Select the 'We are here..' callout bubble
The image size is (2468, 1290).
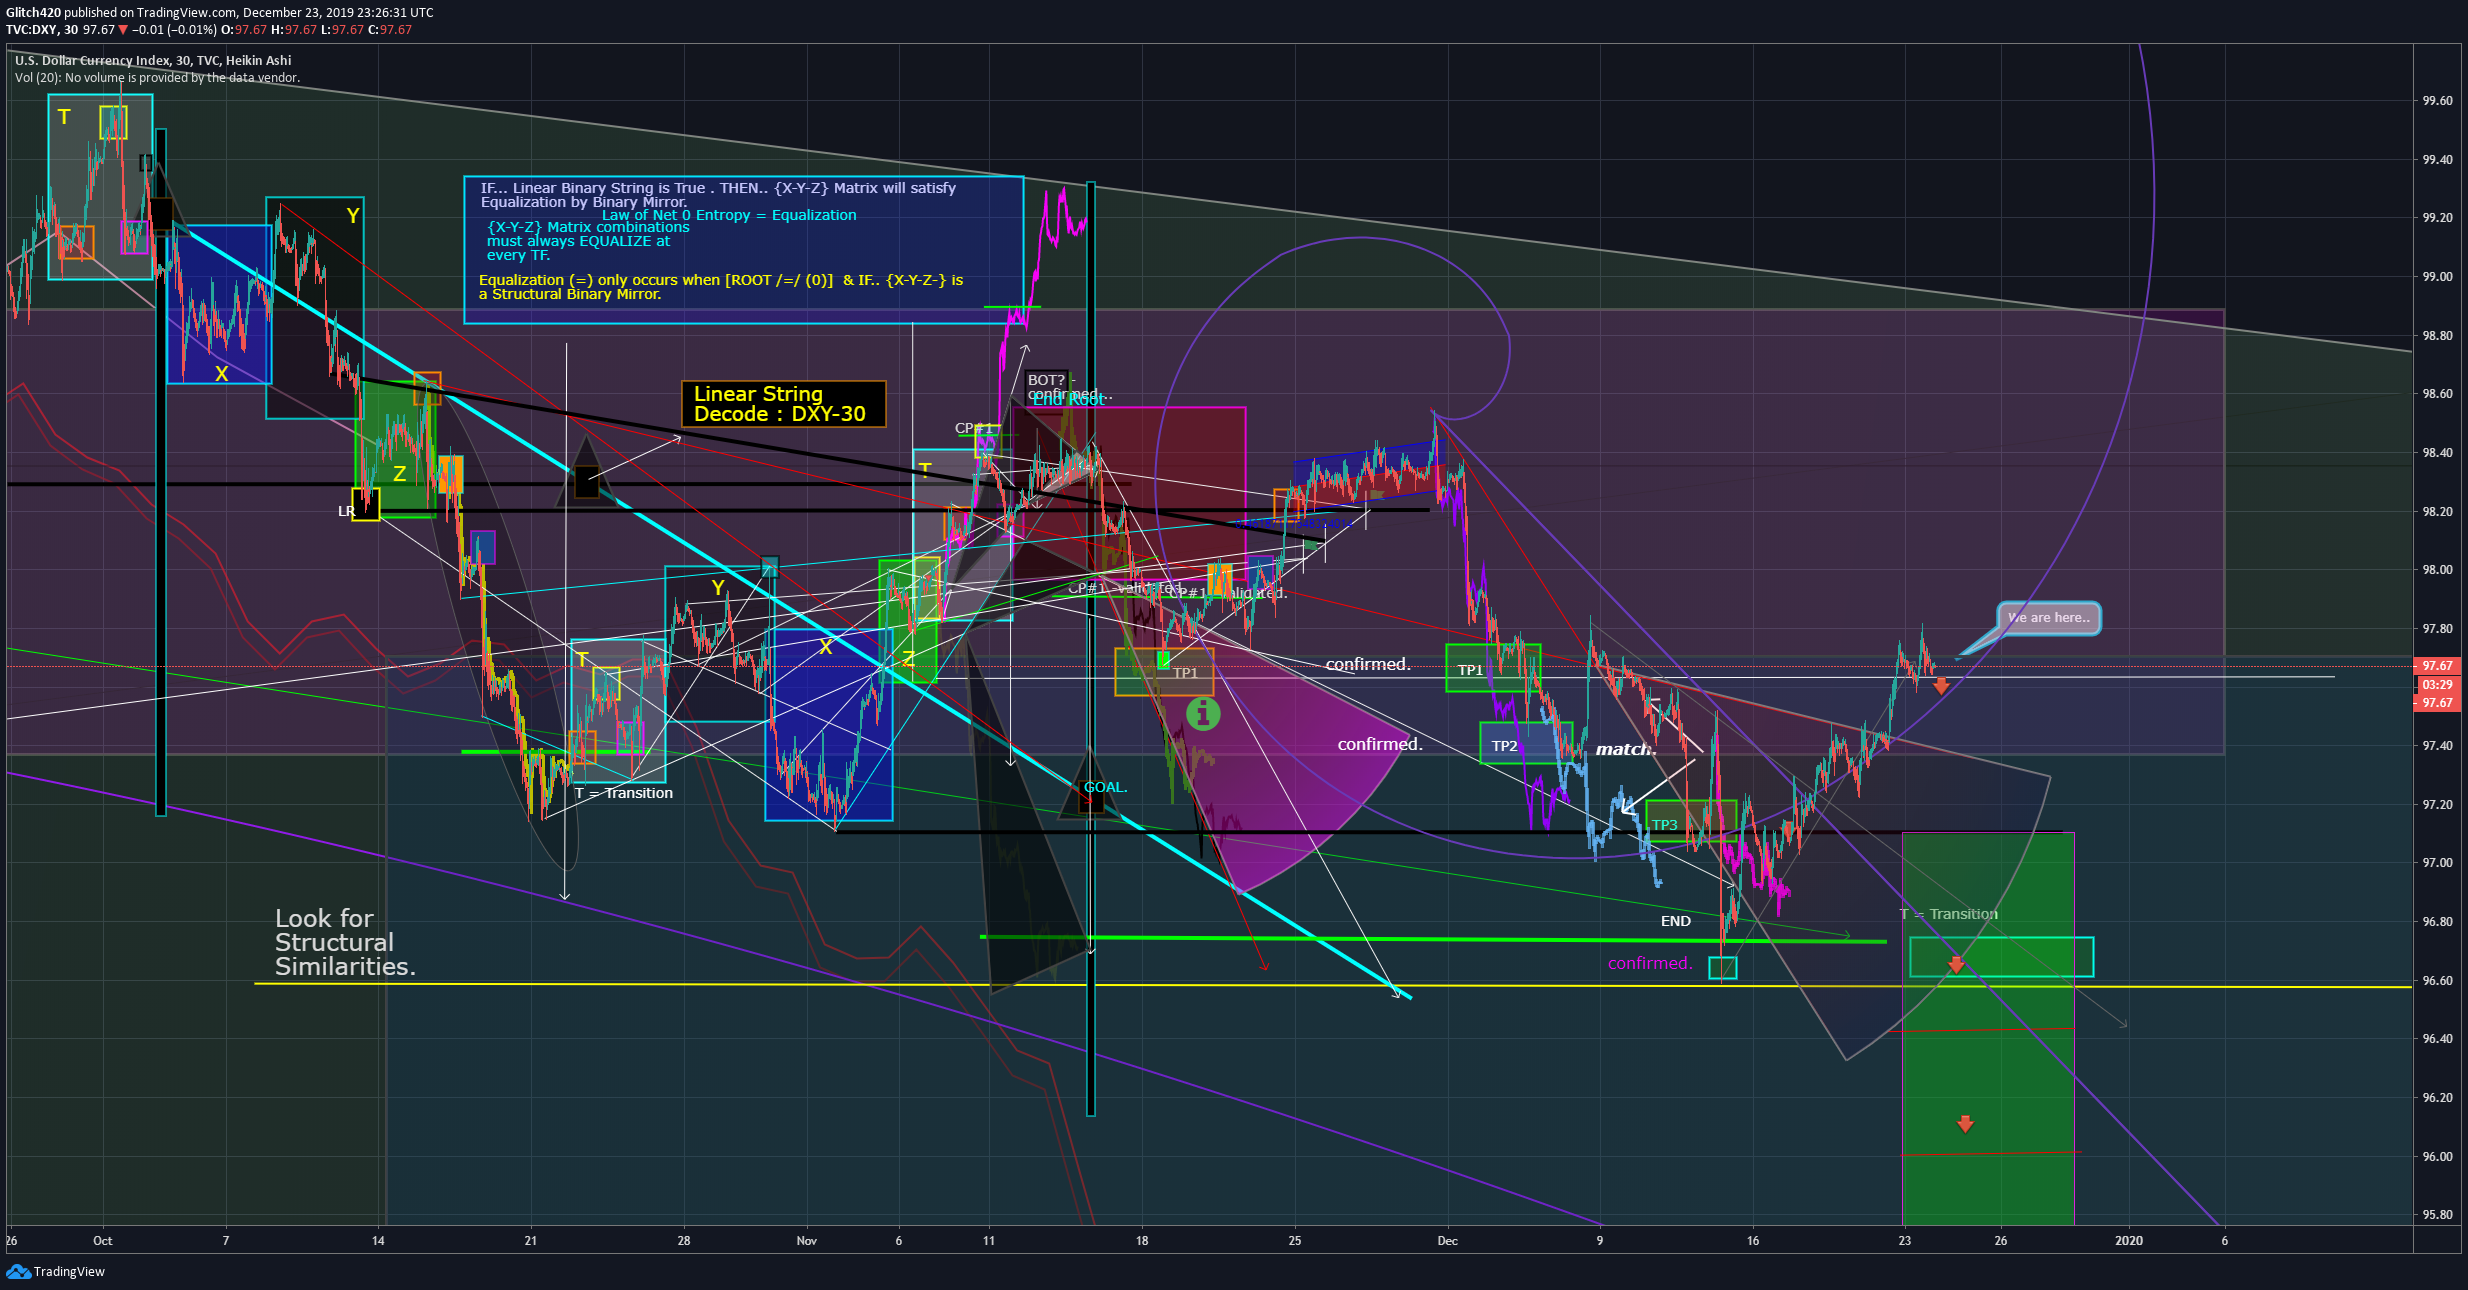point(2049,618)
